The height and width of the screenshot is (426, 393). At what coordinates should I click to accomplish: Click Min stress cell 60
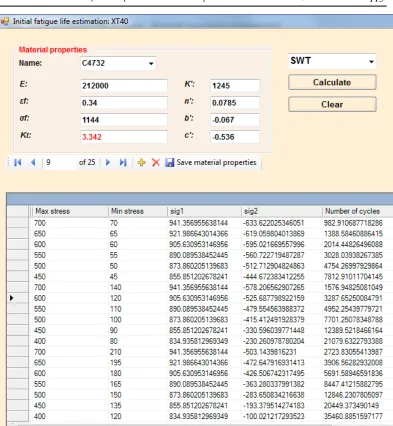(x=137, y=244)
